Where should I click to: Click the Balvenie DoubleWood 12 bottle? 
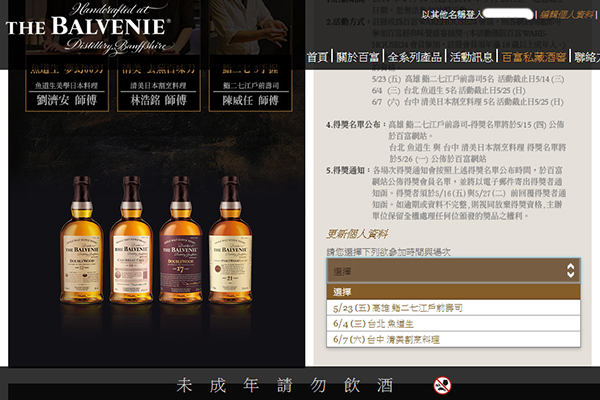pyautogui.click(x=82, y=240)
